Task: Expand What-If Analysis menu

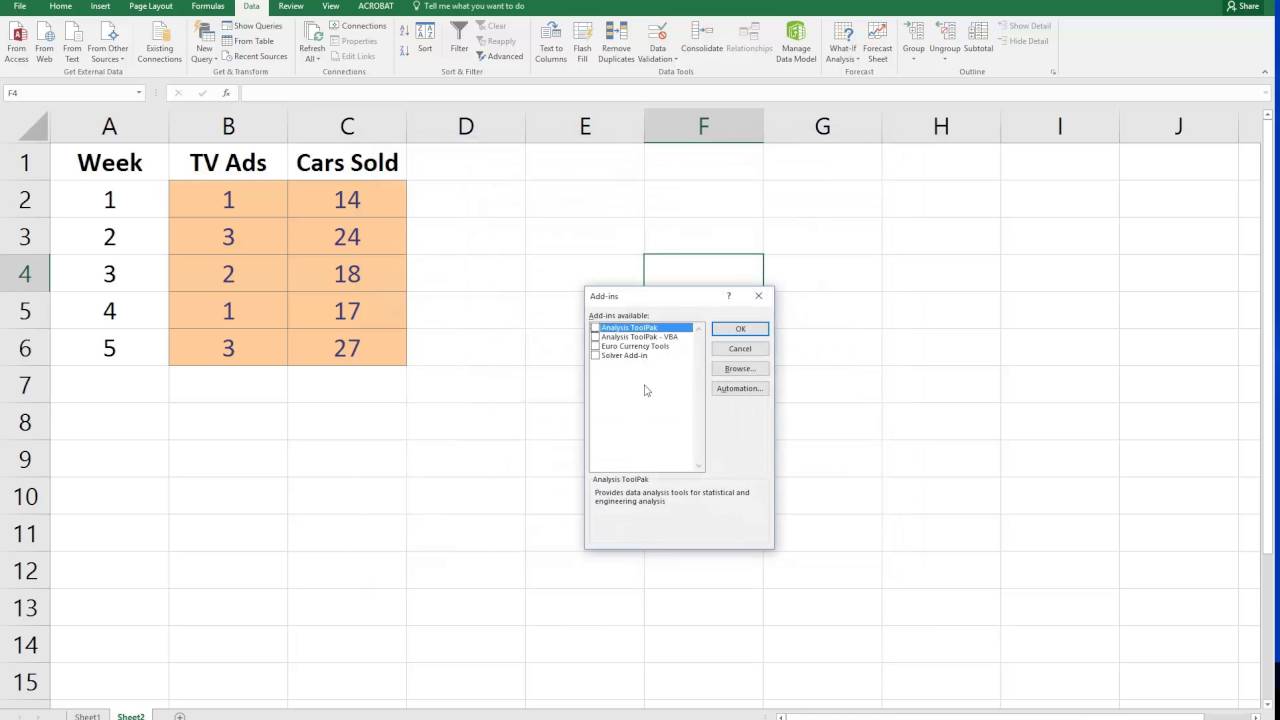Action: coord(842,54)
